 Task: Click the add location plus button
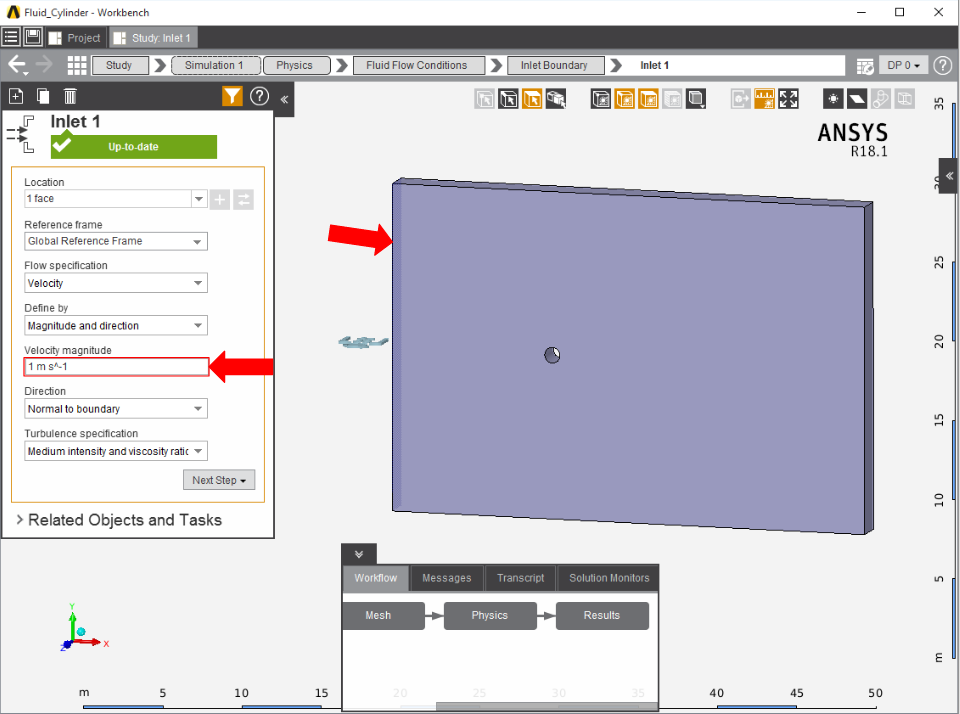[220, 199]
